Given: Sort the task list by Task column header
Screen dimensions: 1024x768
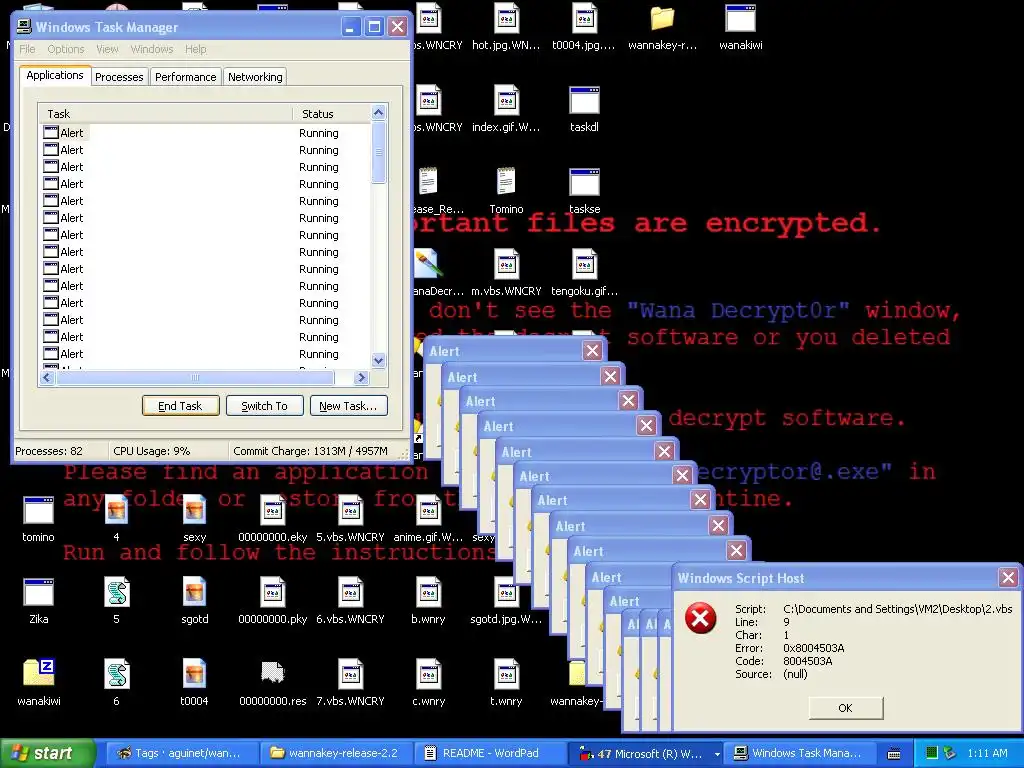Looking at the screenshot, I should [x=165, y=114].
